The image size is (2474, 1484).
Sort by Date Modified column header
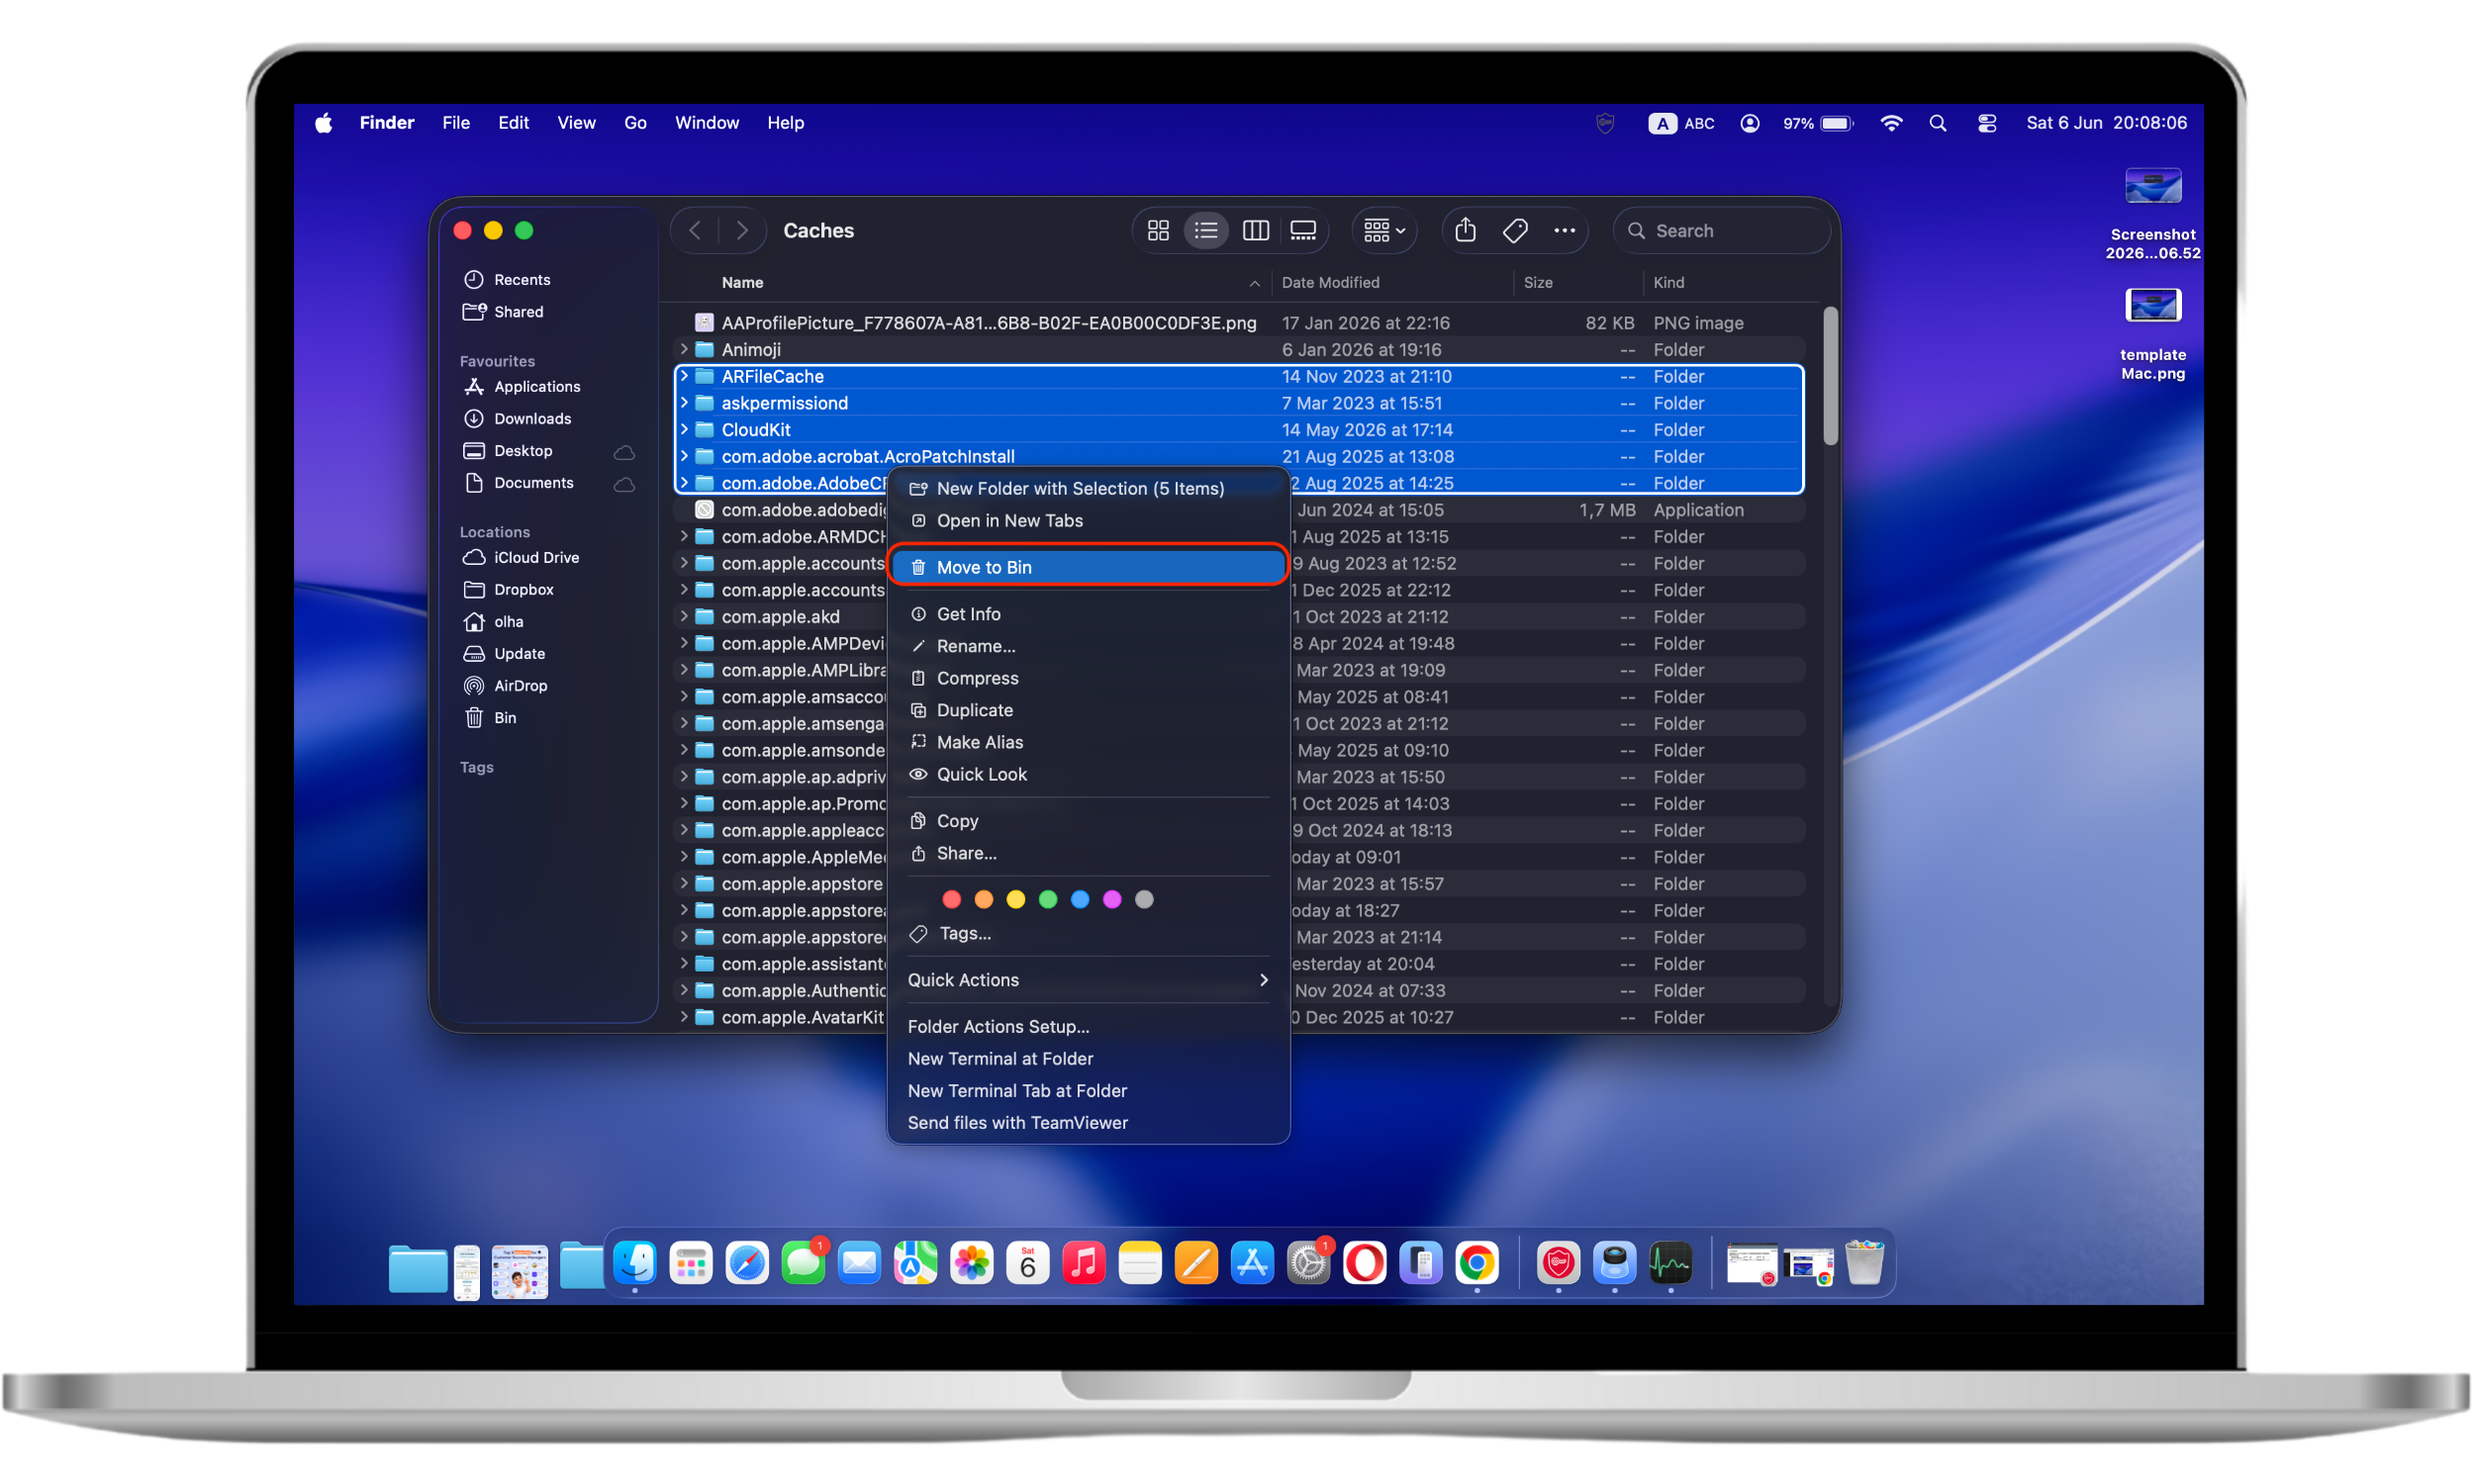click(x=1392, y=283)
